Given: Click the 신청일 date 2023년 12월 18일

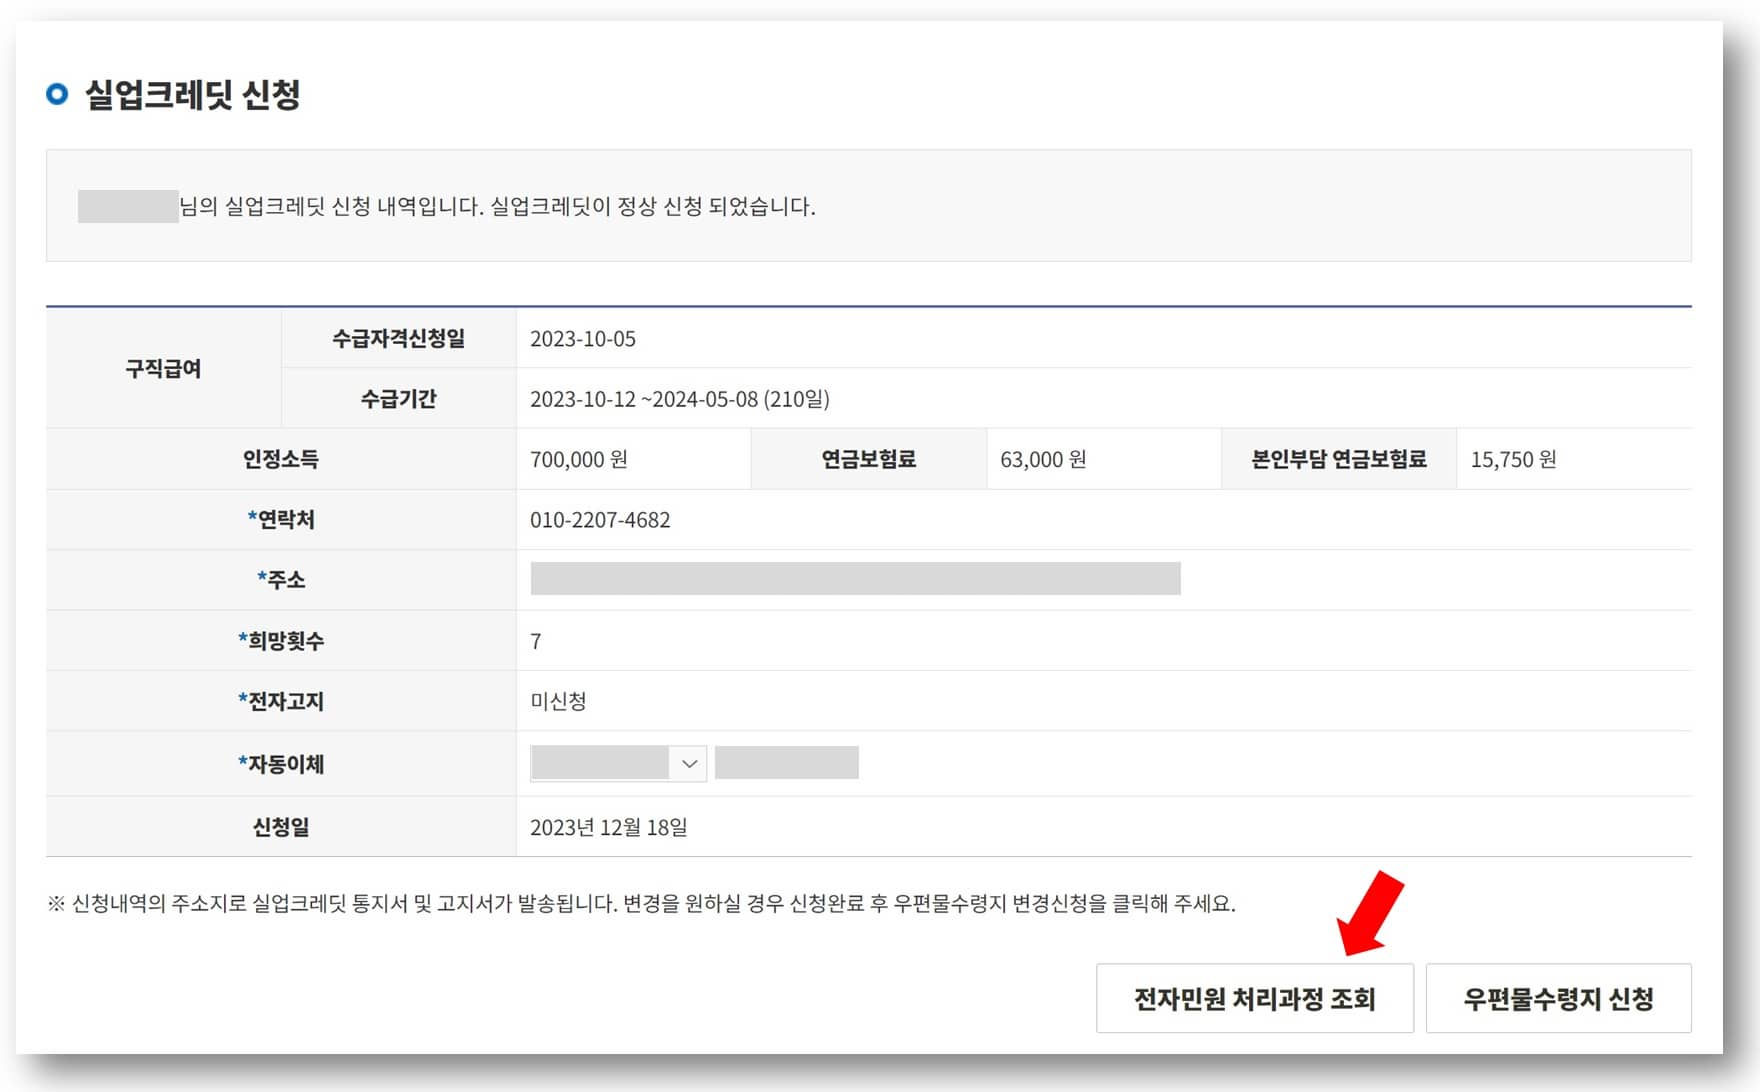Looking at the screenshot, I should pyautogui.click(x=610, y=827).
